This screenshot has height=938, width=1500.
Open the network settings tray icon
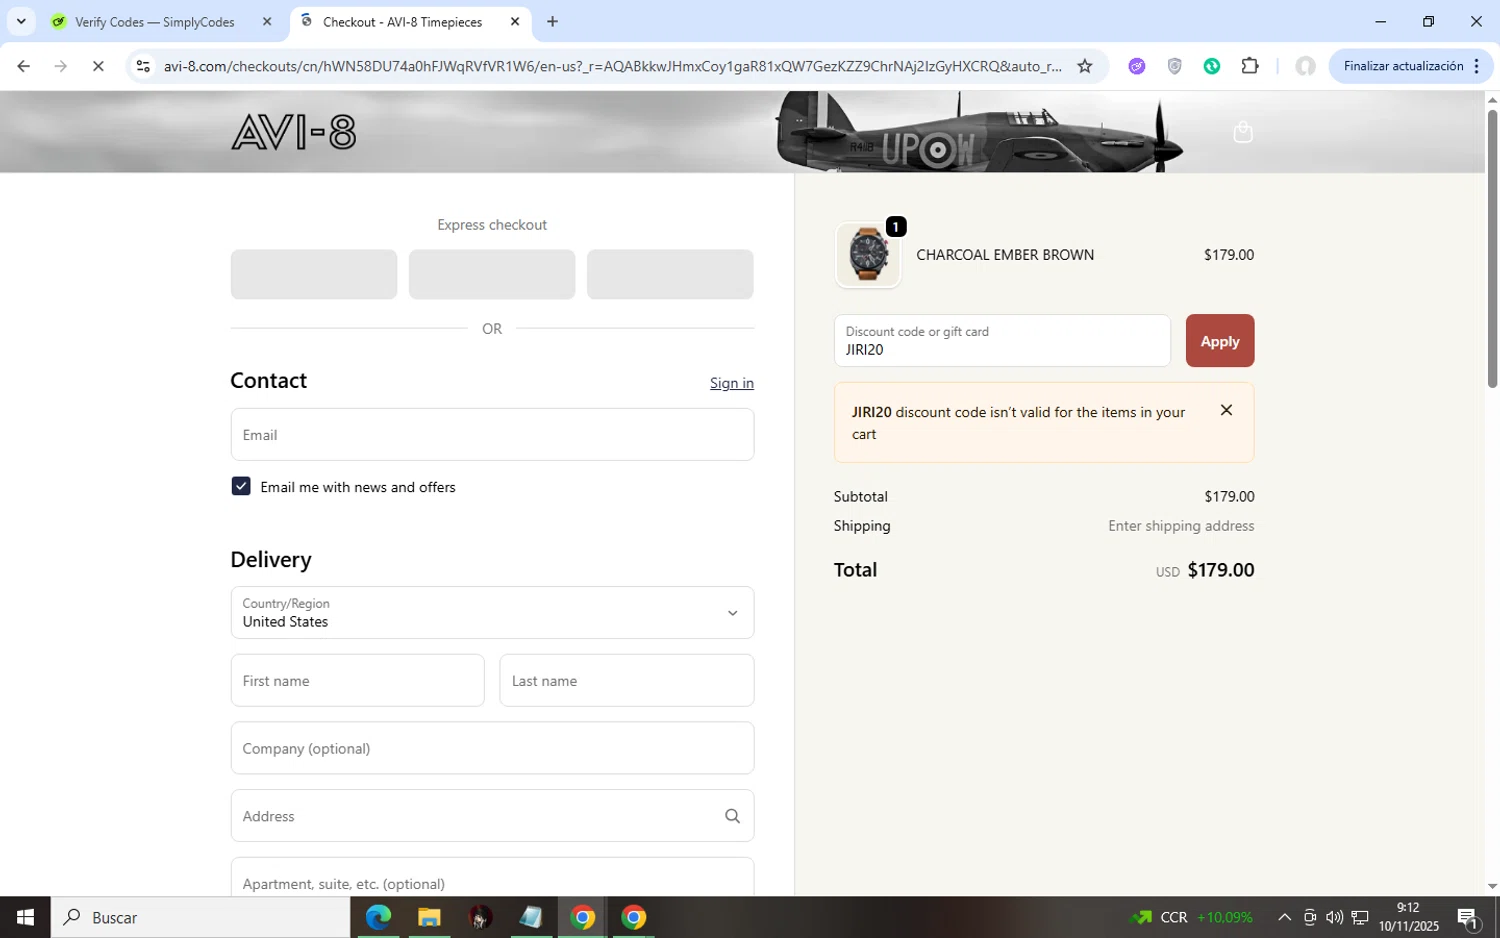pyautogui.click(x=1360, y=917)
